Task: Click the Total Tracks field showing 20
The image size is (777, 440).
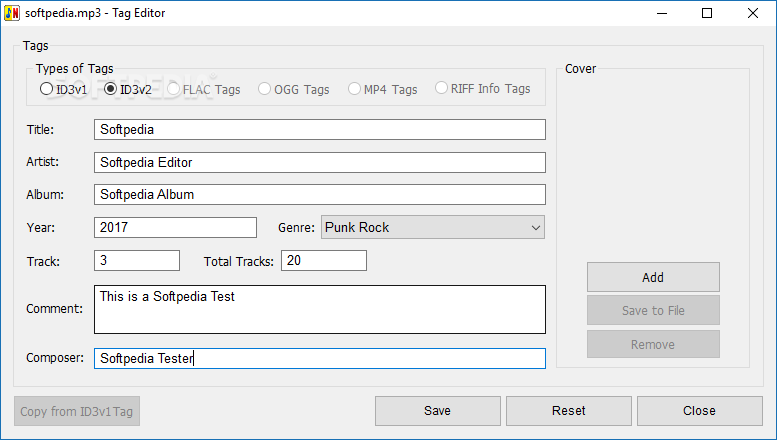Action: (x=324, y=261)
